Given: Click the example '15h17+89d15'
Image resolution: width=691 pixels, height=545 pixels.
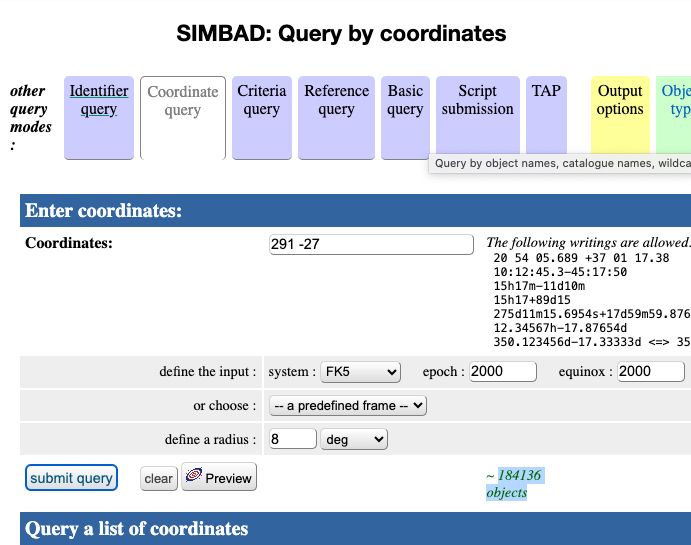Looking at the screenshot, I should point(532,300).
